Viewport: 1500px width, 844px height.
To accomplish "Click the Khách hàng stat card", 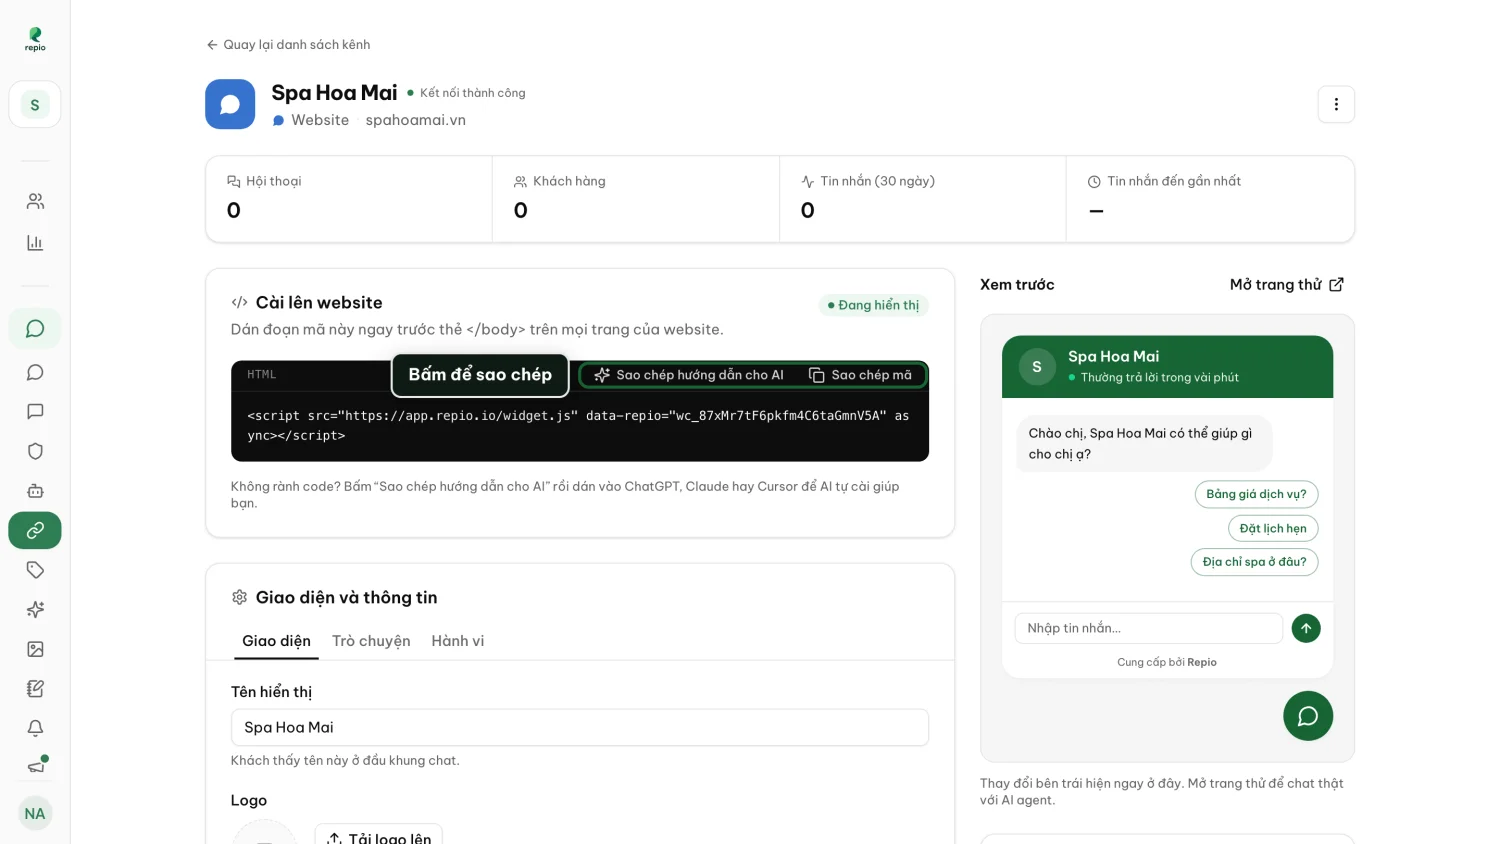I will [636, 199].
